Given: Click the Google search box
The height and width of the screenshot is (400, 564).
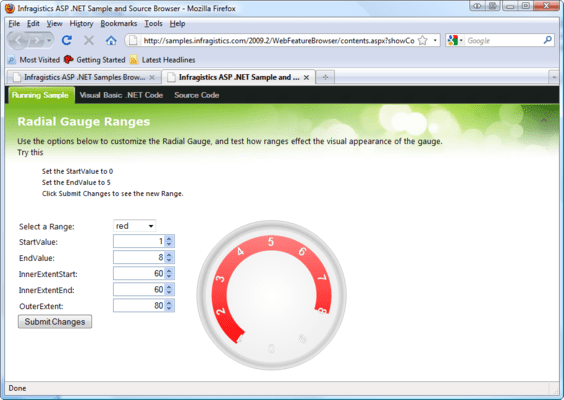Looking at the screenshot, I should (504, 41).
